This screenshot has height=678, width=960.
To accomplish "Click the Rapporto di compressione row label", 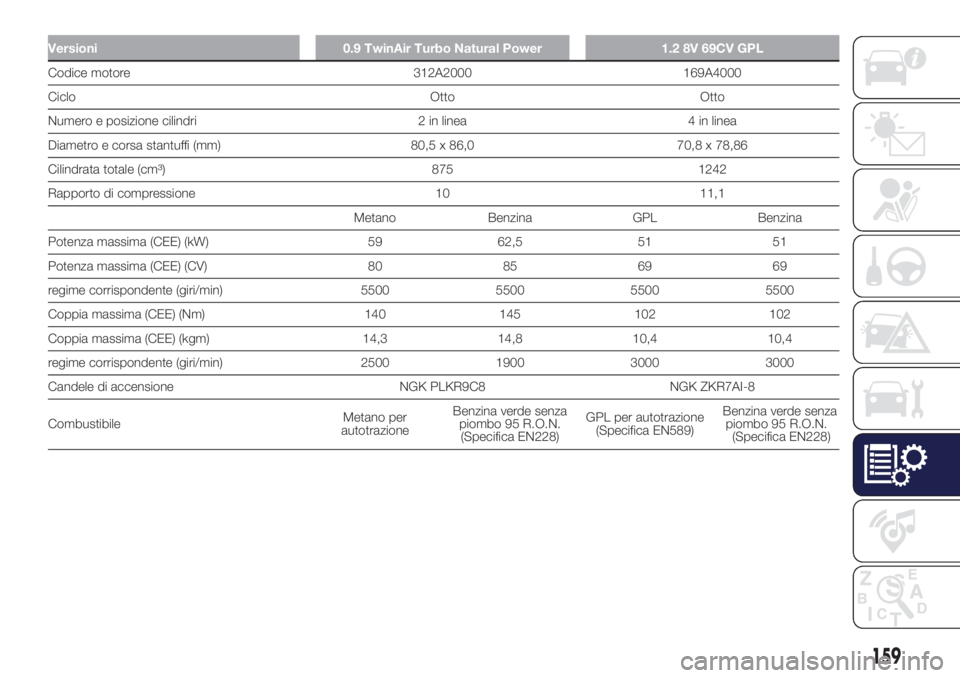I will pyautogui.click(x=124, y=192).
